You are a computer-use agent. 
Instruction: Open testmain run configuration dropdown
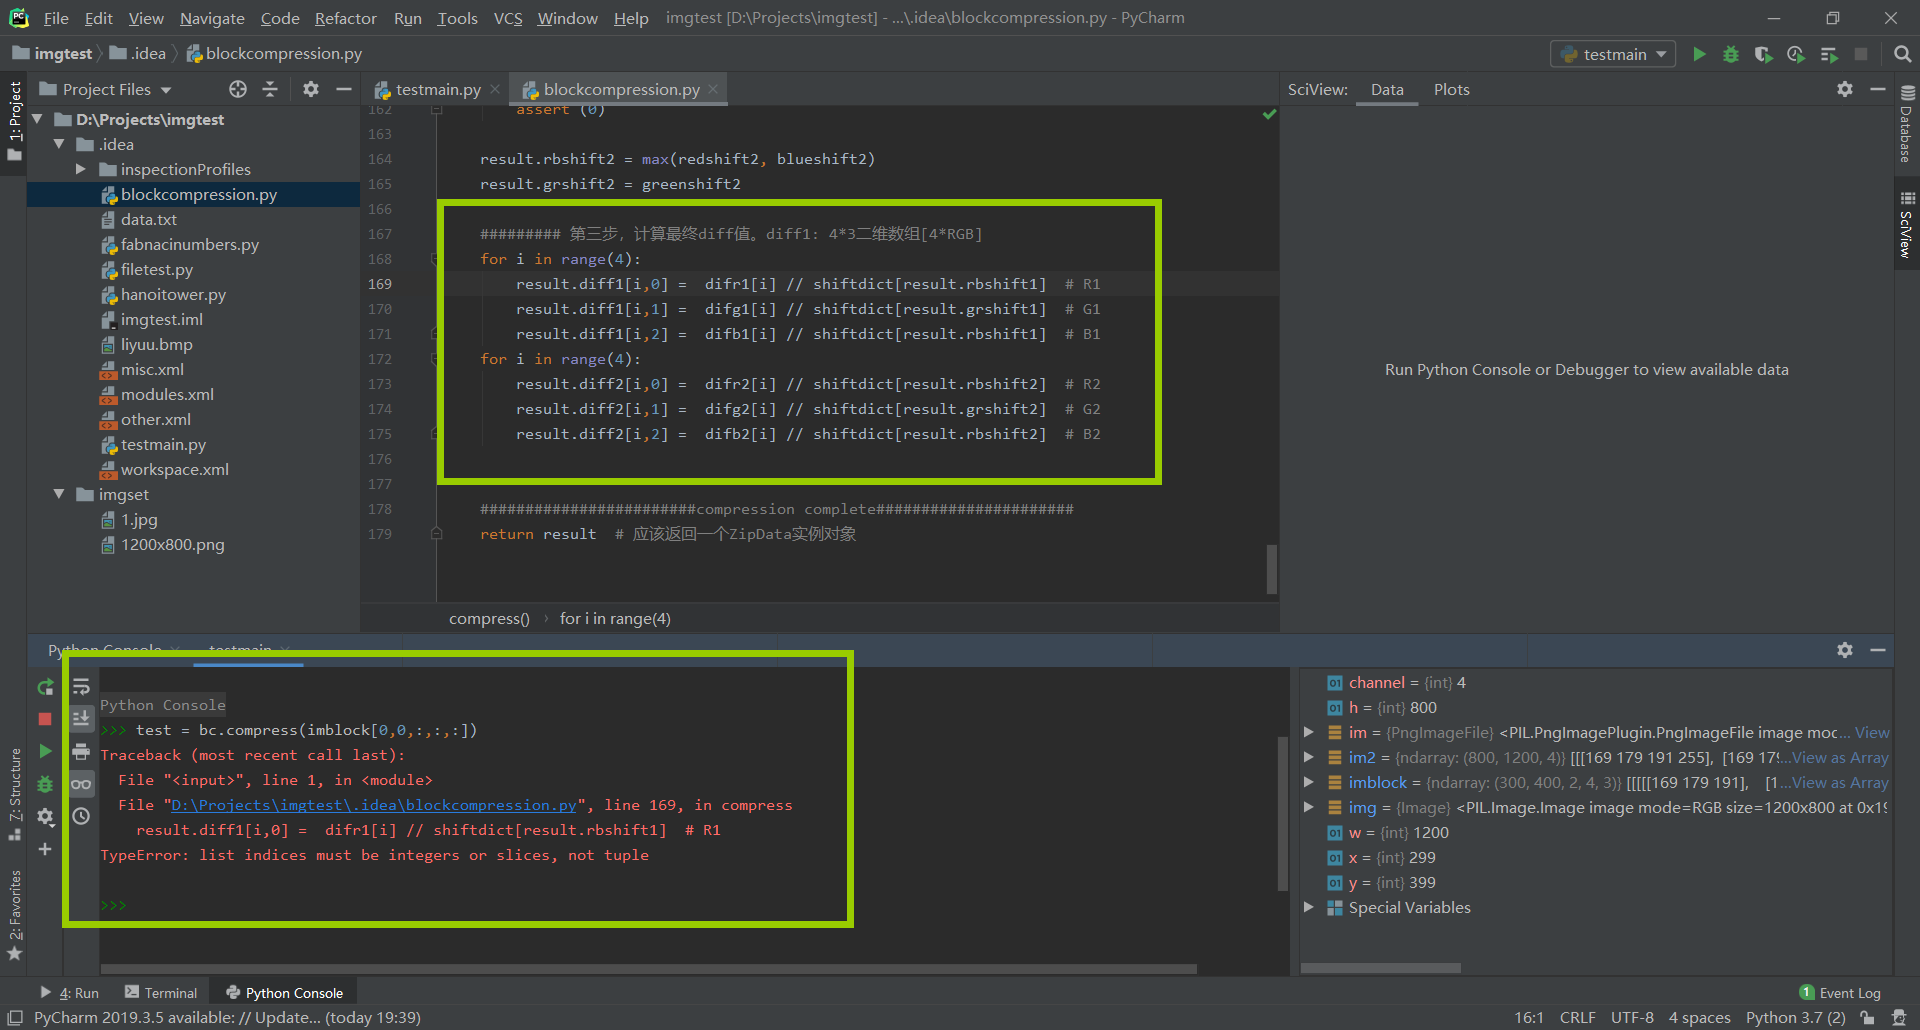[x=1613, y=54]
